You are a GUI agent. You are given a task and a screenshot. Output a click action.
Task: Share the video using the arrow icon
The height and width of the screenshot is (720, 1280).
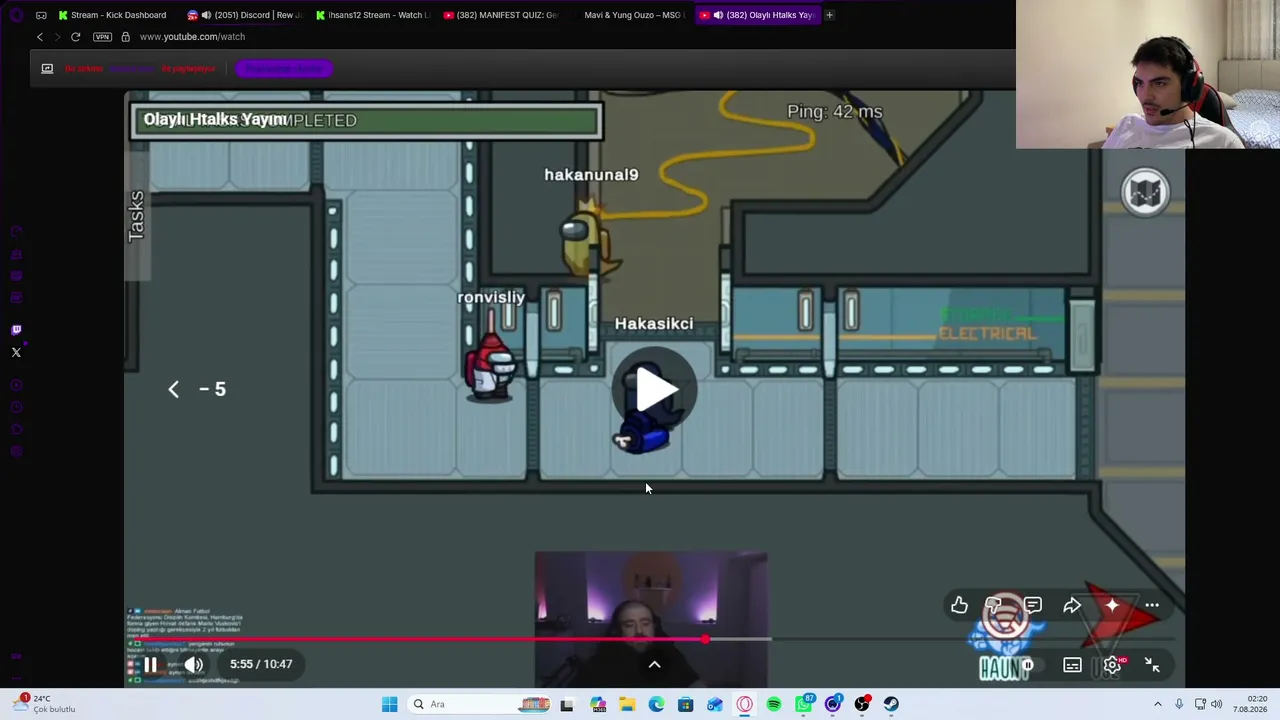[1072, 605]
